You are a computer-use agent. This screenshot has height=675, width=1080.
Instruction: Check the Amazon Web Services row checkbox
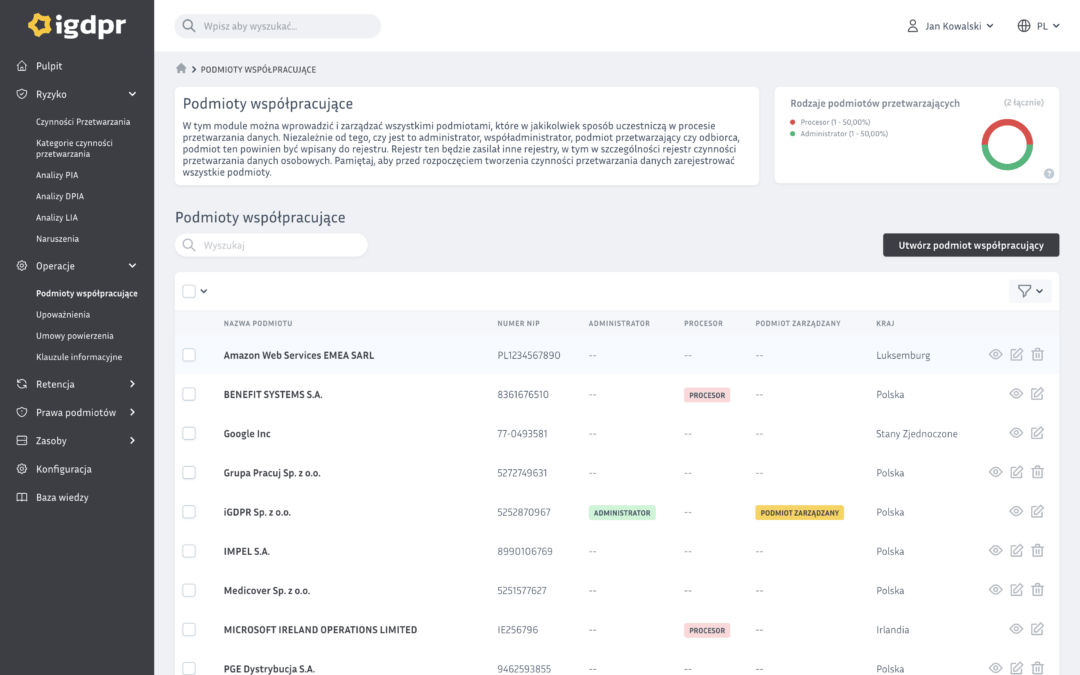pyautogui.click(x=189, y=355)
